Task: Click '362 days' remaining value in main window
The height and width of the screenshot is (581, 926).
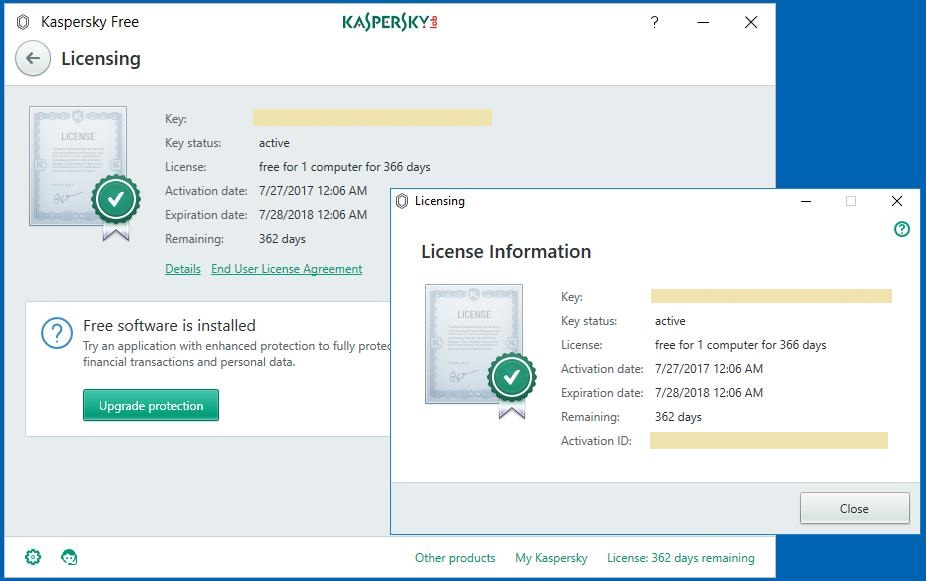Action: [282, 239]
